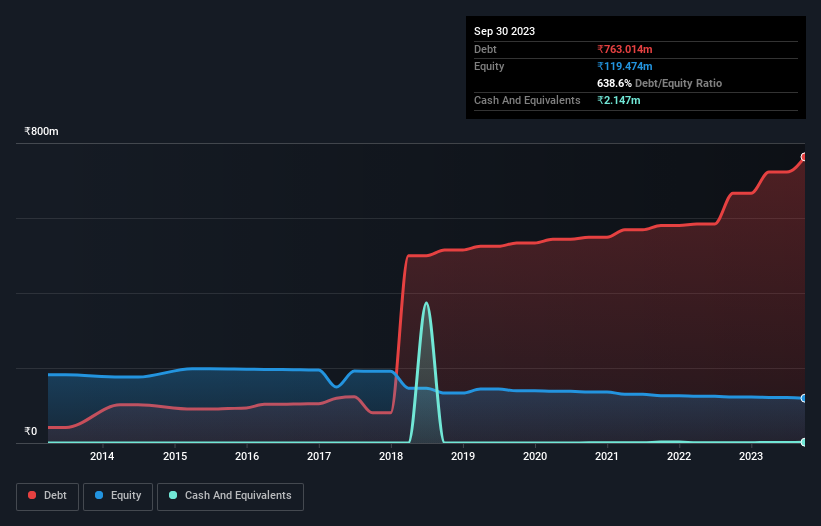This screenshot has height=526, width=821.
Task: Click the Debt row label in tooltip
Action: tap(485, 49)
